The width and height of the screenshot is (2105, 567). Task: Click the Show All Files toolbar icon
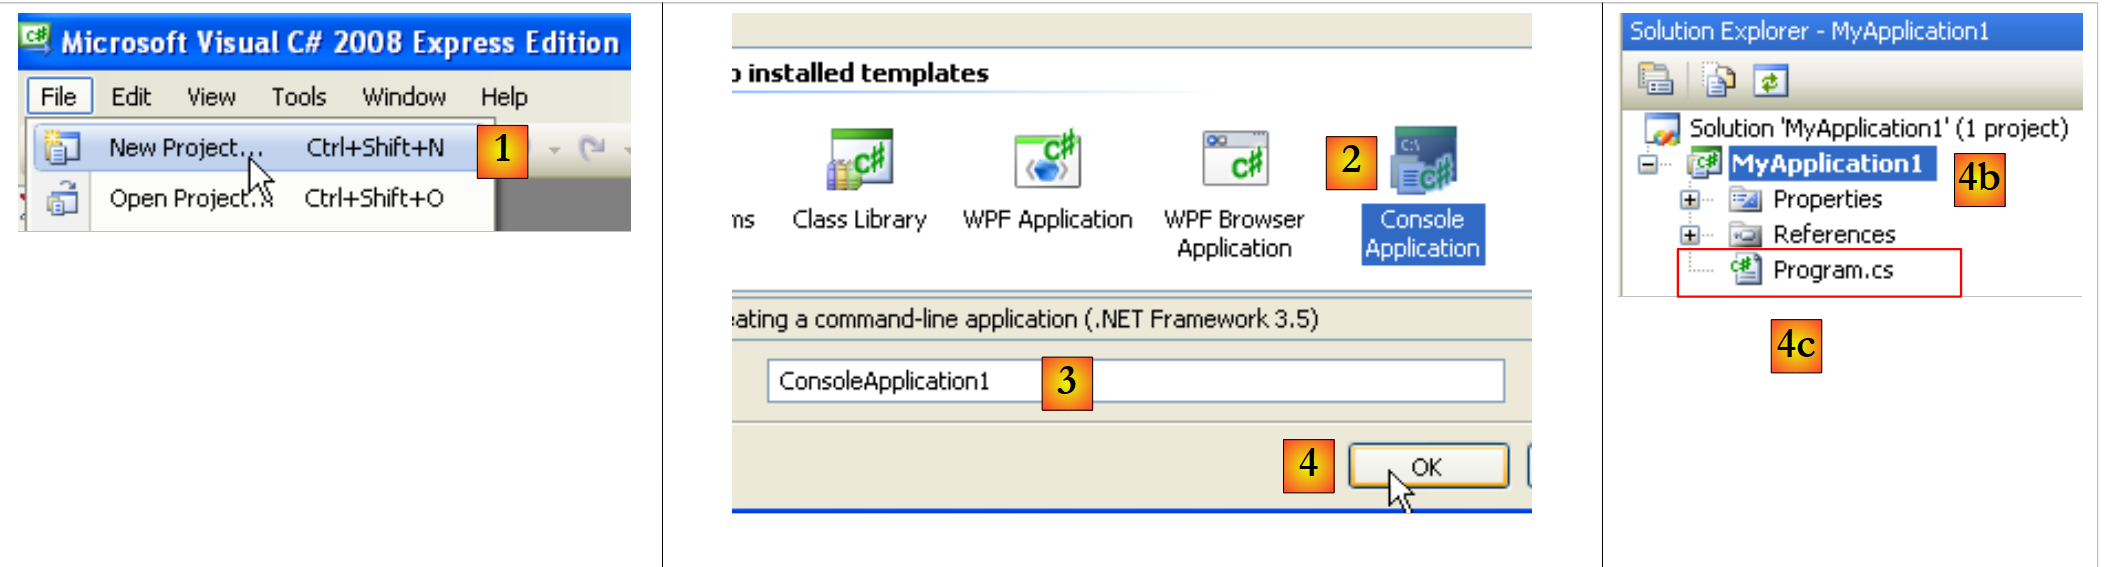pyautogui.click(x=1719, y=80)
